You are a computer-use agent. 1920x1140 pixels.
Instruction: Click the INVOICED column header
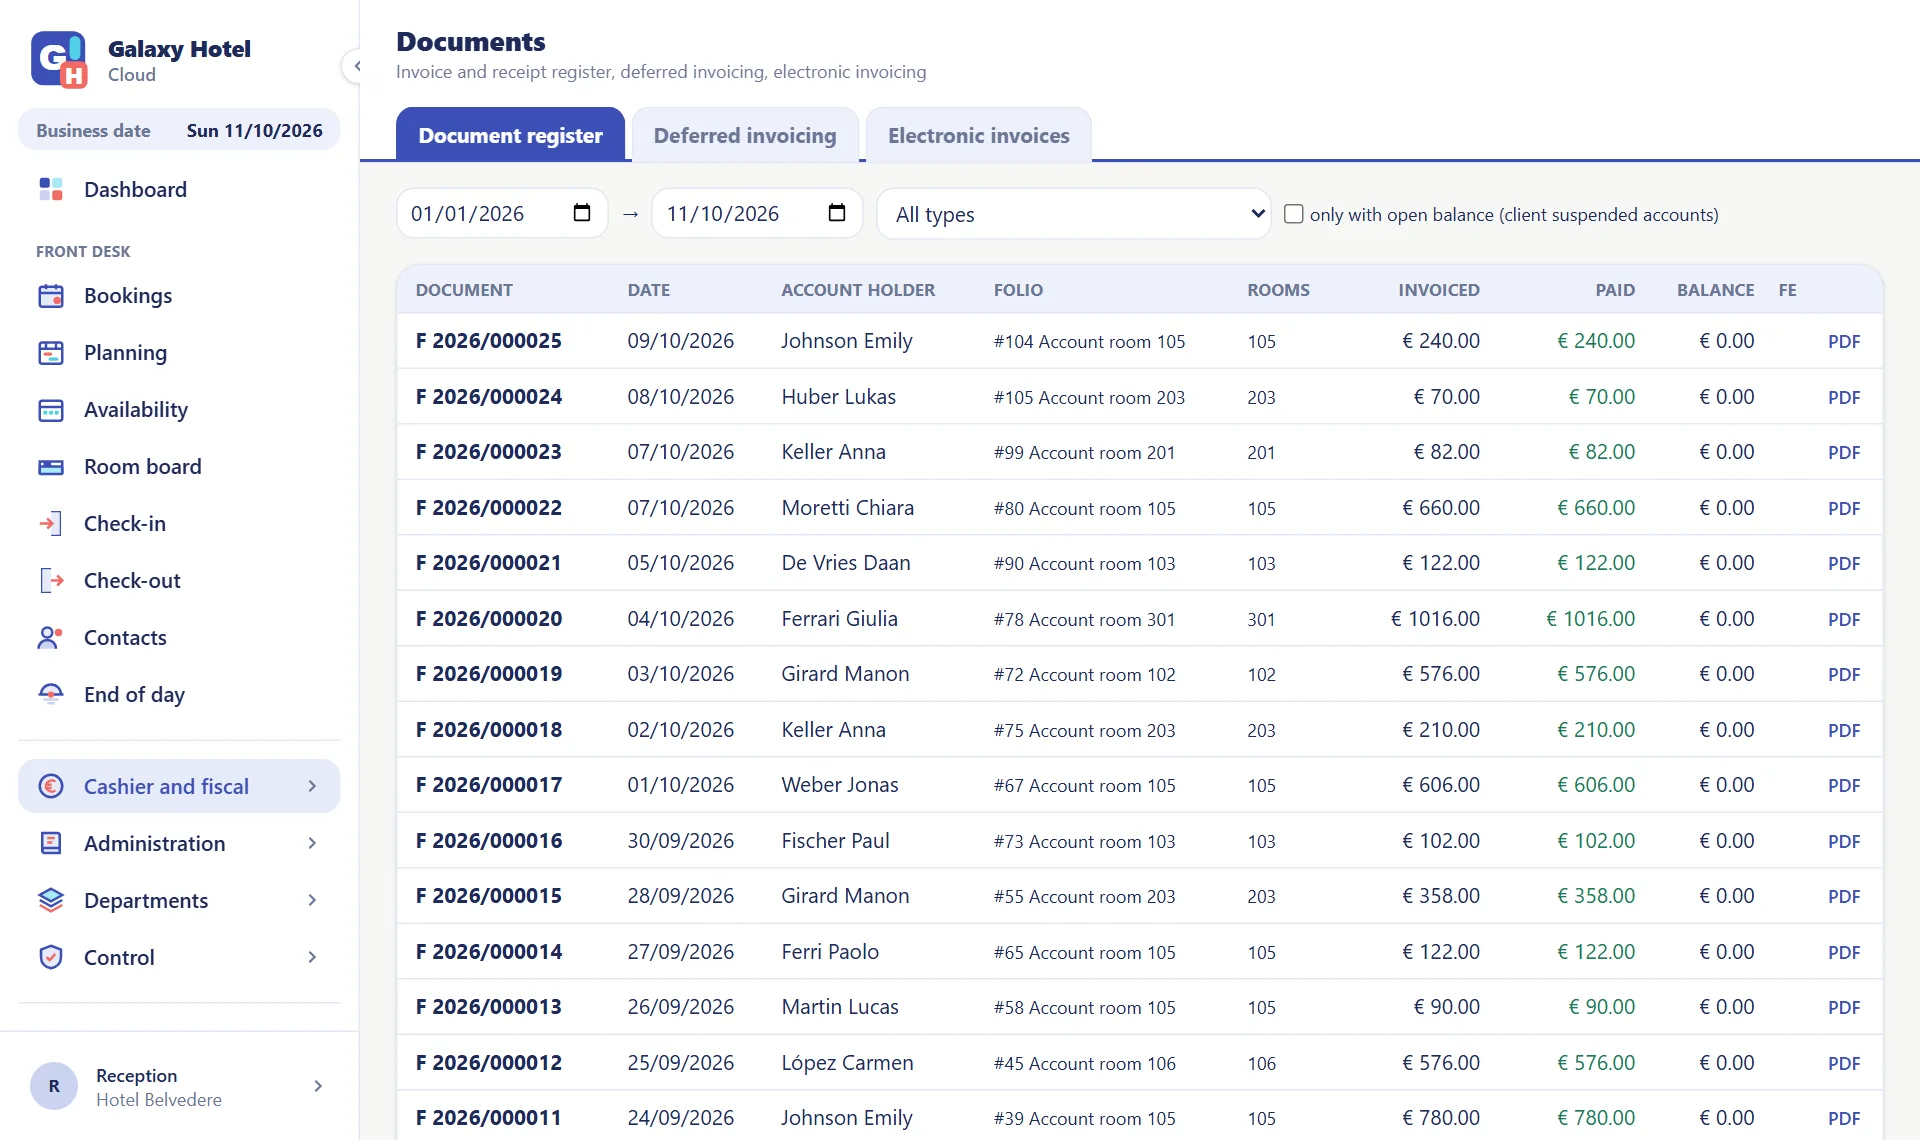pyautogui.click(x=1438, y=290)
